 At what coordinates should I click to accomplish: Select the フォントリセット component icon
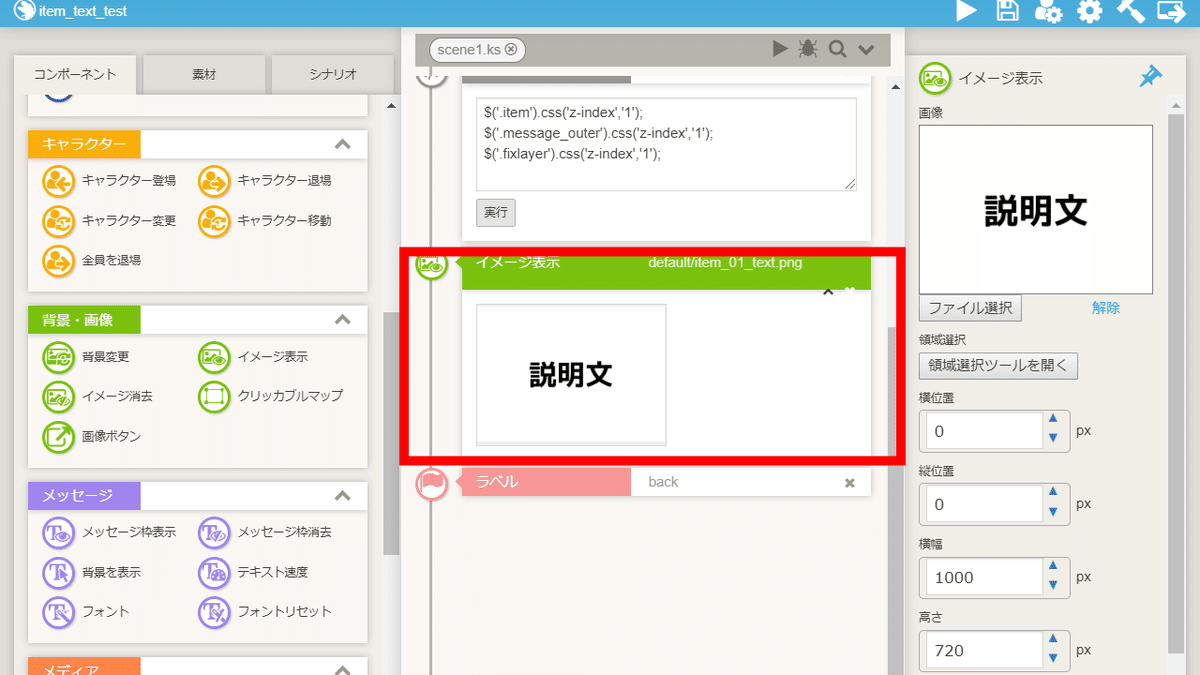pos(214,612)
